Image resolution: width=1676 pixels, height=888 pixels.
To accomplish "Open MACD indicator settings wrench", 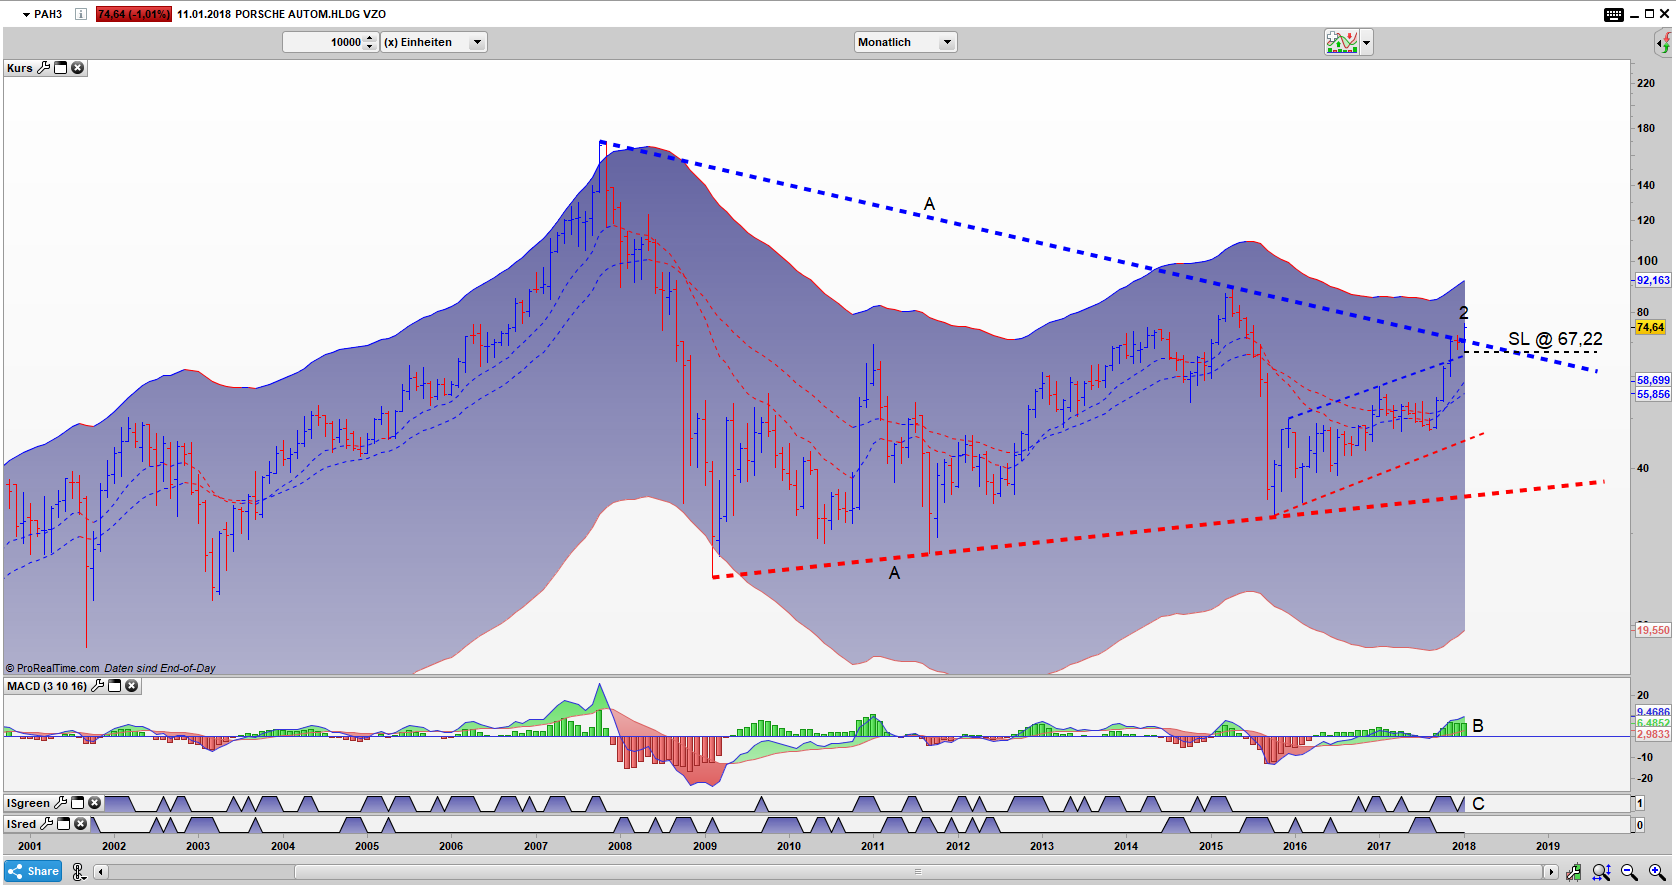I will (x=98, y=686).
